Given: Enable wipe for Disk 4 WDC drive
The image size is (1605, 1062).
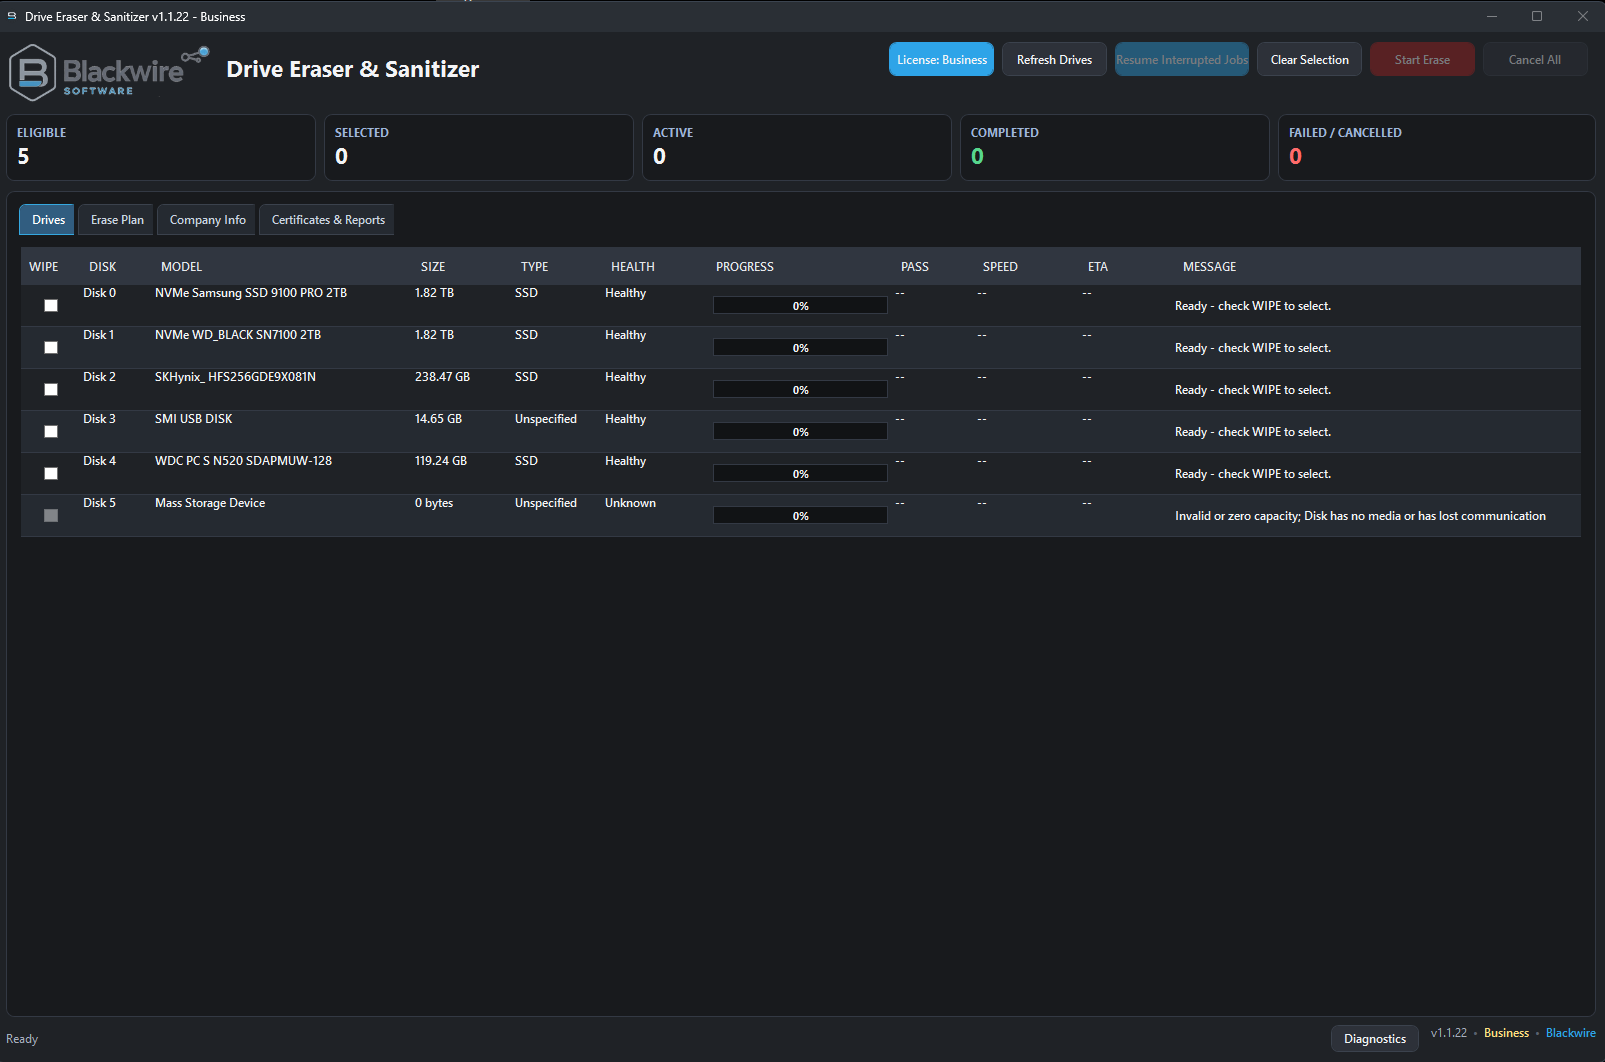Looking at the screenshot, I should [x=51, y=474].
